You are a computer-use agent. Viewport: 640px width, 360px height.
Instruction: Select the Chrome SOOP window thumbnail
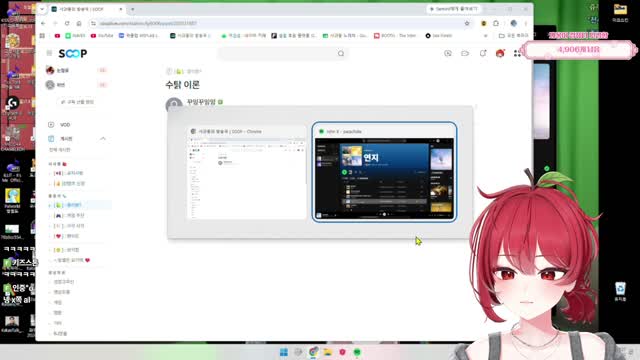pos(247,173)
